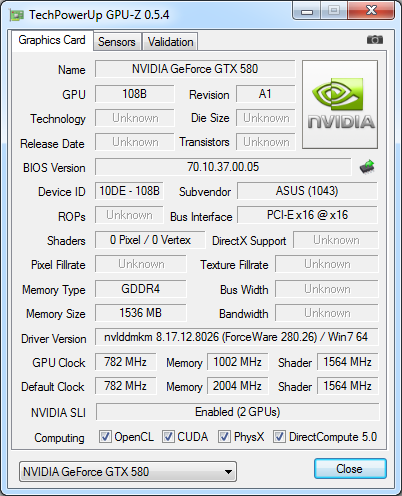The image size is (402, 496).
Task: Click the Driver Version field
Action: [236, 337]
